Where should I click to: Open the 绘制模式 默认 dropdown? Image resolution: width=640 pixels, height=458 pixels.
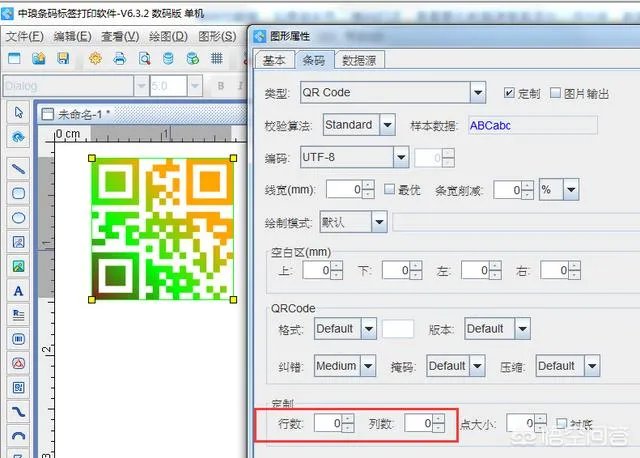coord(379,222)
